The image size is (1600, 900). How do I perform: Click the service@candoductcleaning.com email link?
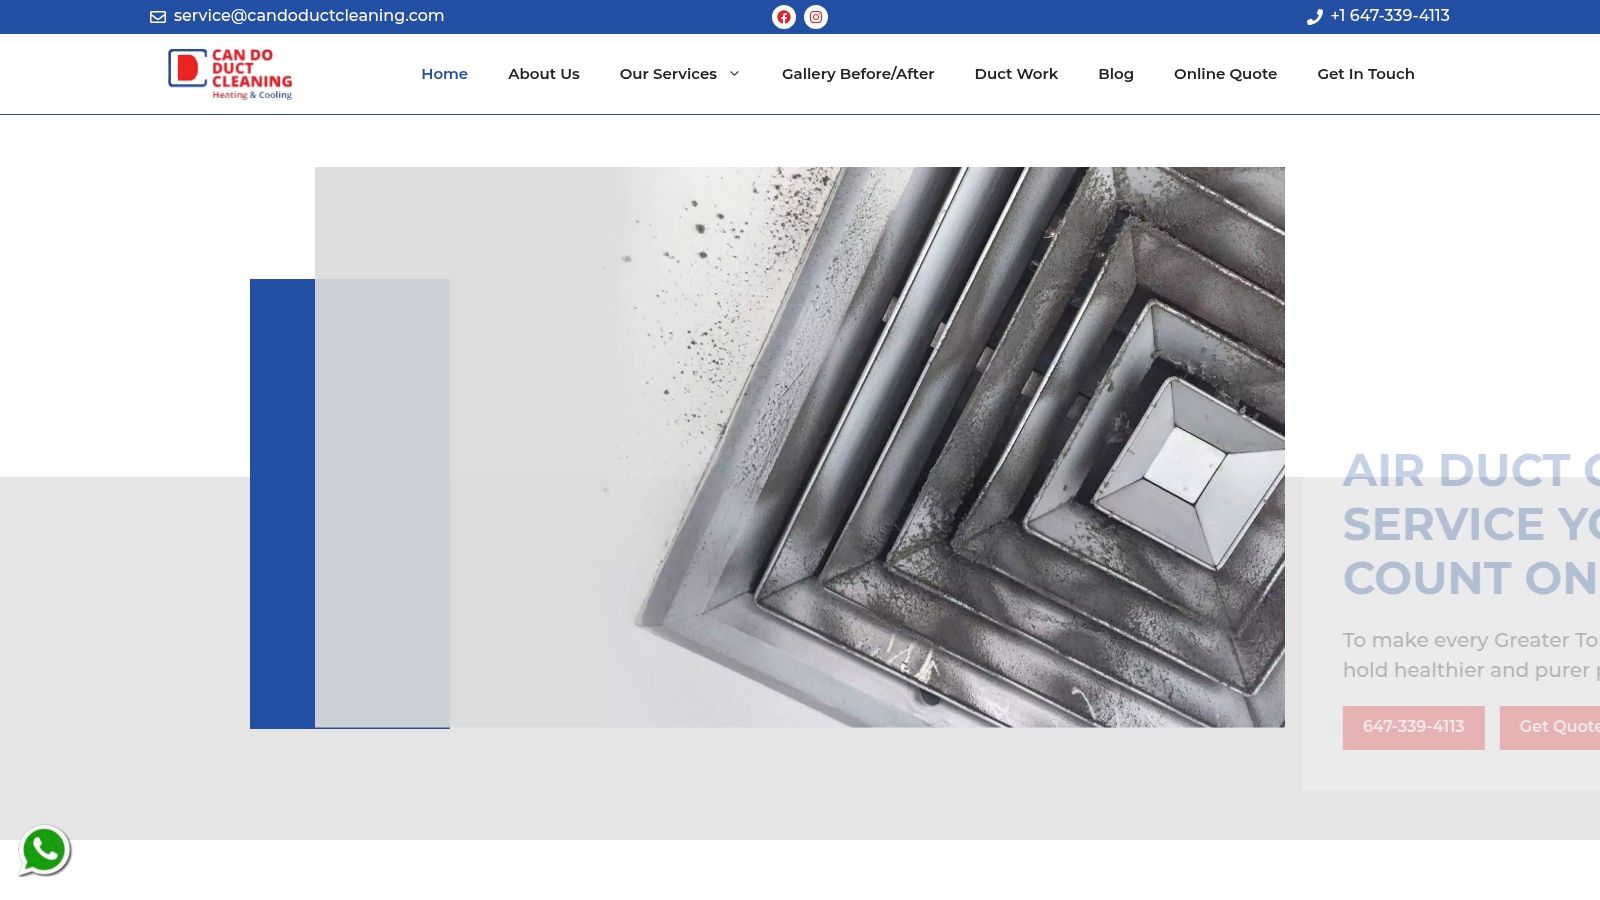click(308, 16)
